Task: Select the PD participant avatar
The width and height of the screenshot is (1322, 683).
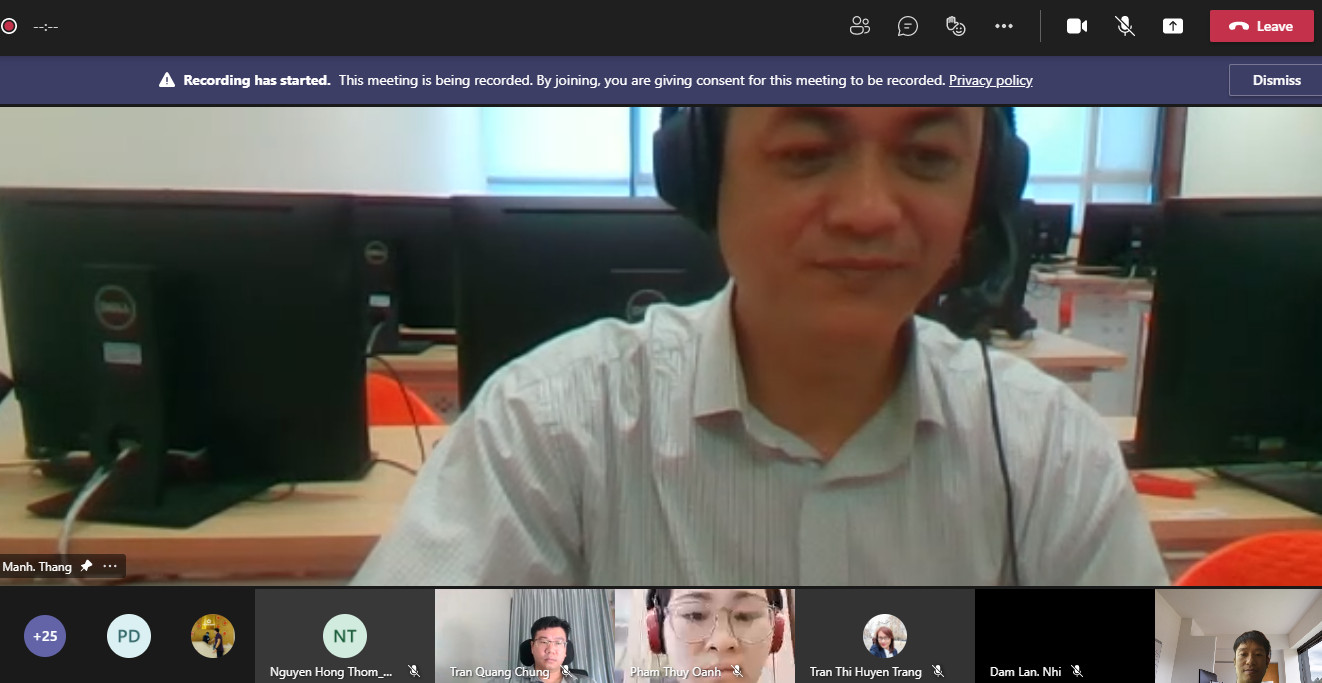Action: [x=129, y=636]
